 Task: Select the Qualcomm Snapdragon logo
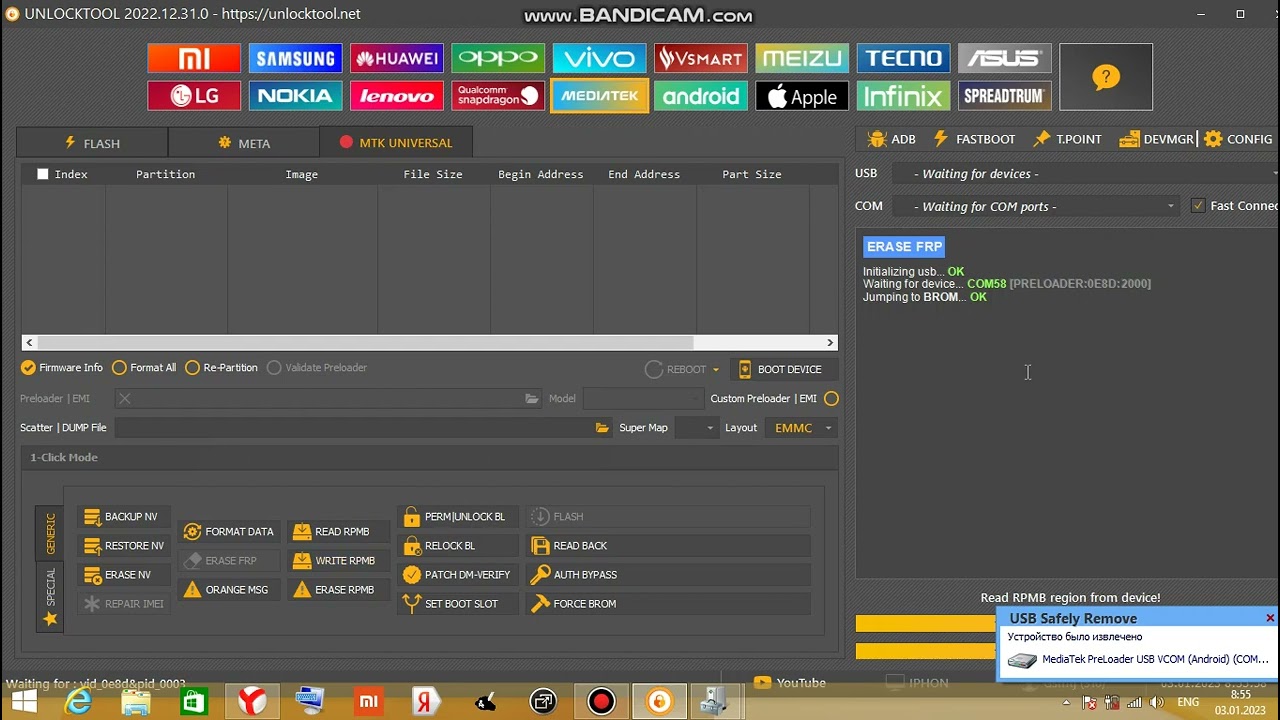pos(498,96)
